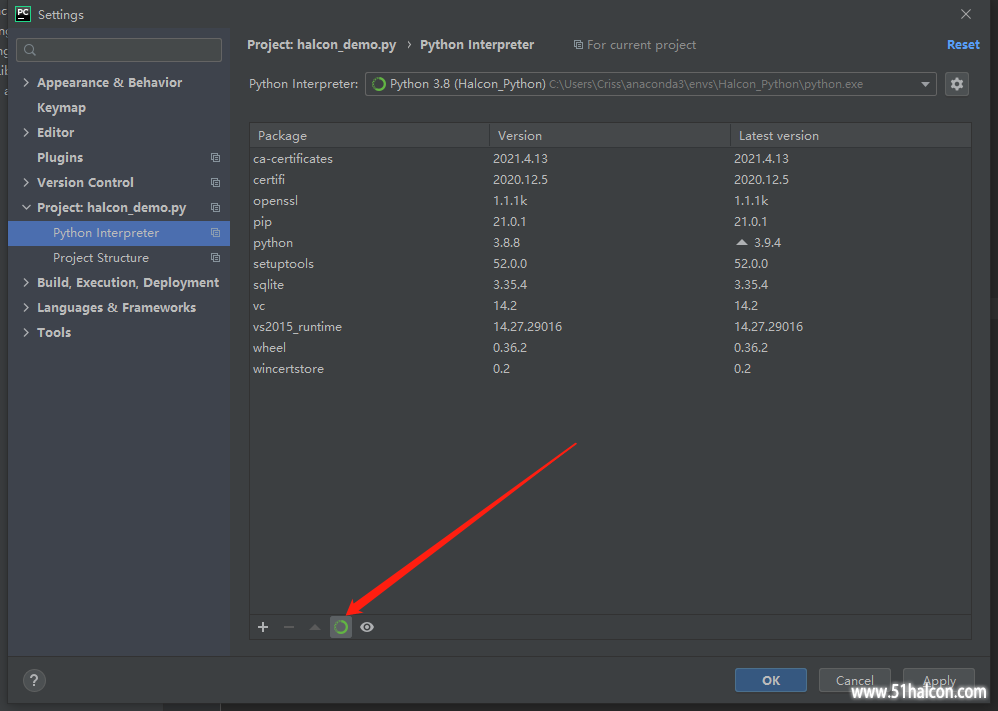
Task: Expand the Editor section
Action: click(26, 132)
